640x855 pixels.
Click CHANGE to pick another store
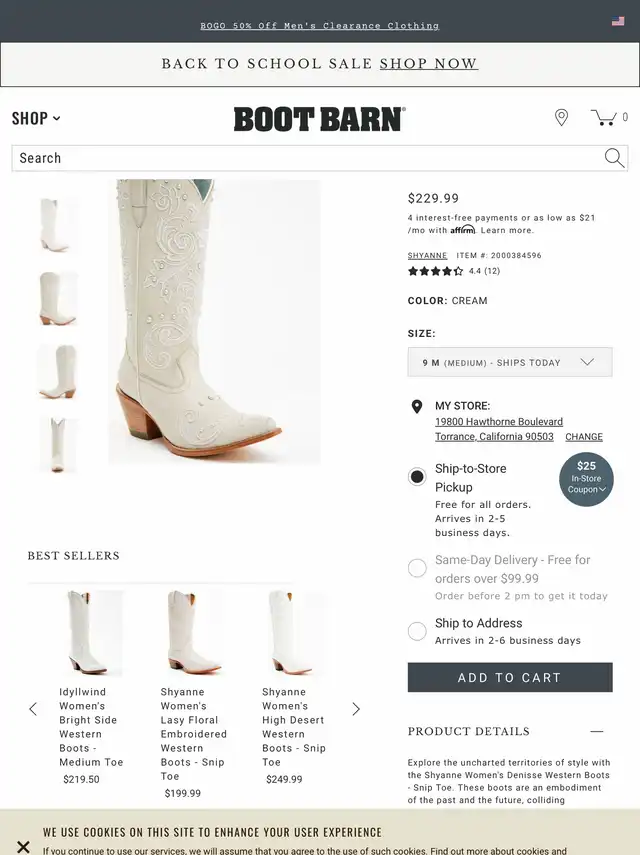(584, 437)
